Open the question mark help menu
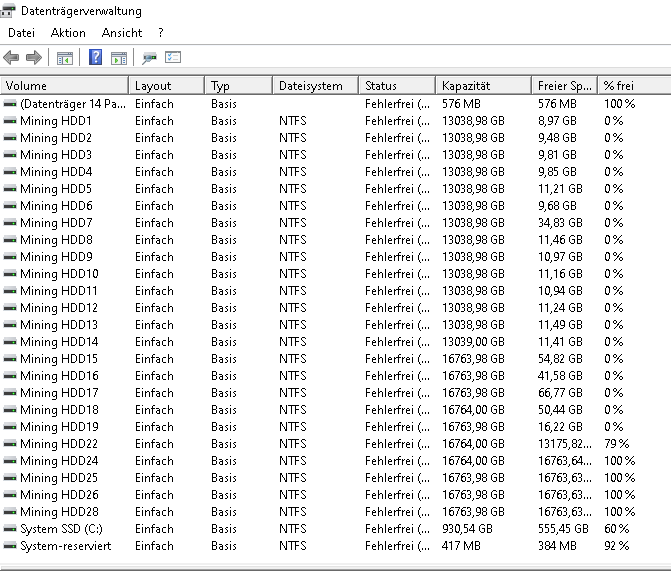 (160, 33)
